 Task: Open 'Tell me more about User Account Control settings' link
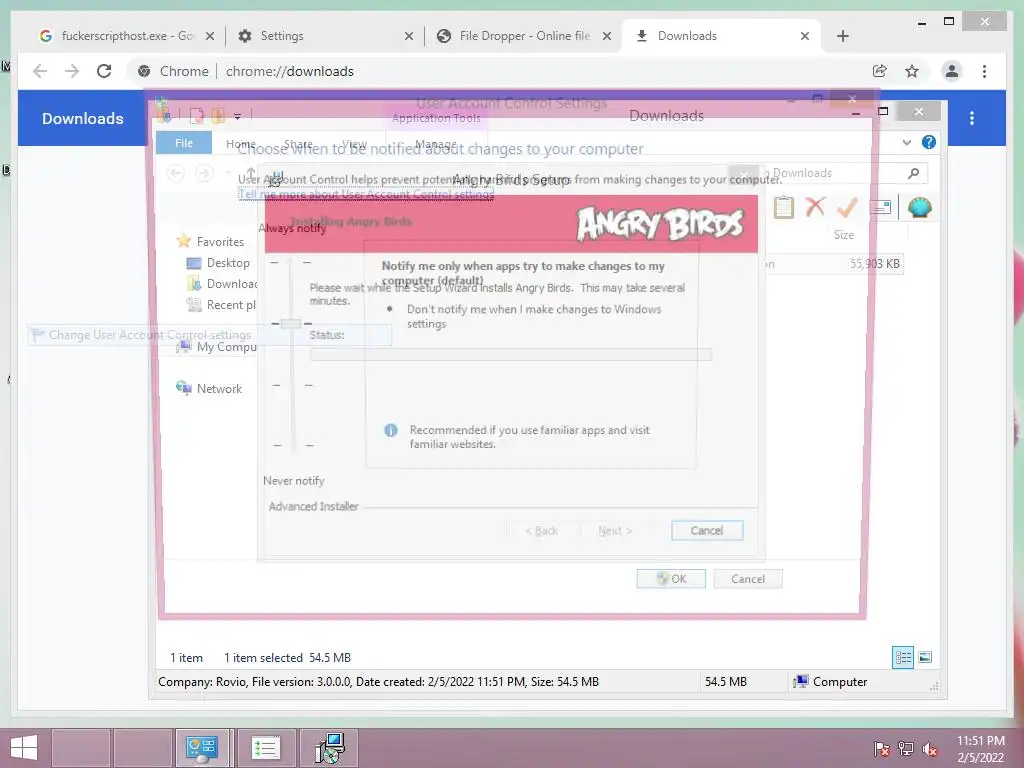[x=366, y=194]
